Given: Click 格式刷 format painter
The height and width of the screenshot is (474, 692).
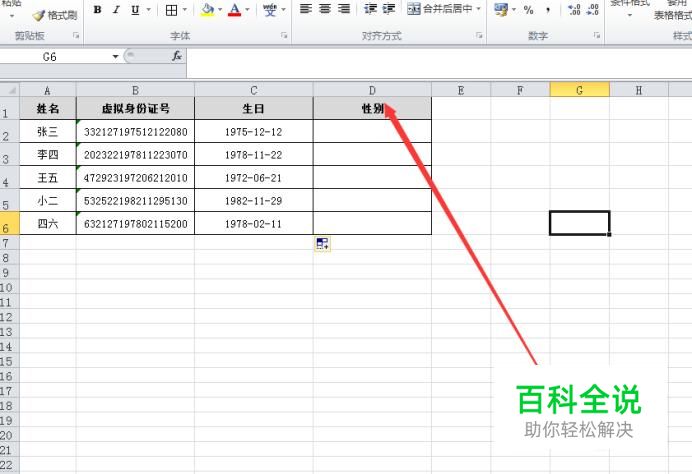Looking at the screenshot, I should click(x=56, y=15).
